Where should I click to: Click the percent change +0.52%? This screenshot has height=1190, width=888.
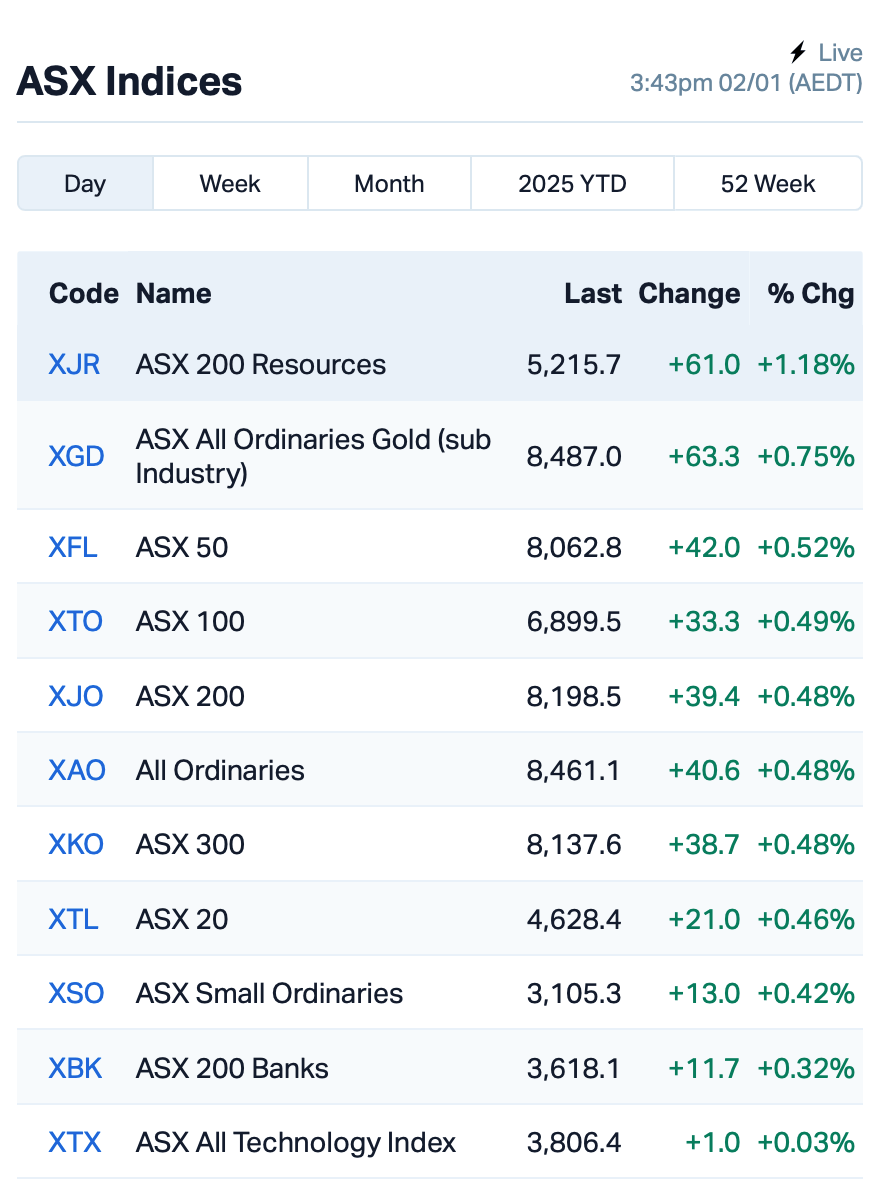[806, 547]
